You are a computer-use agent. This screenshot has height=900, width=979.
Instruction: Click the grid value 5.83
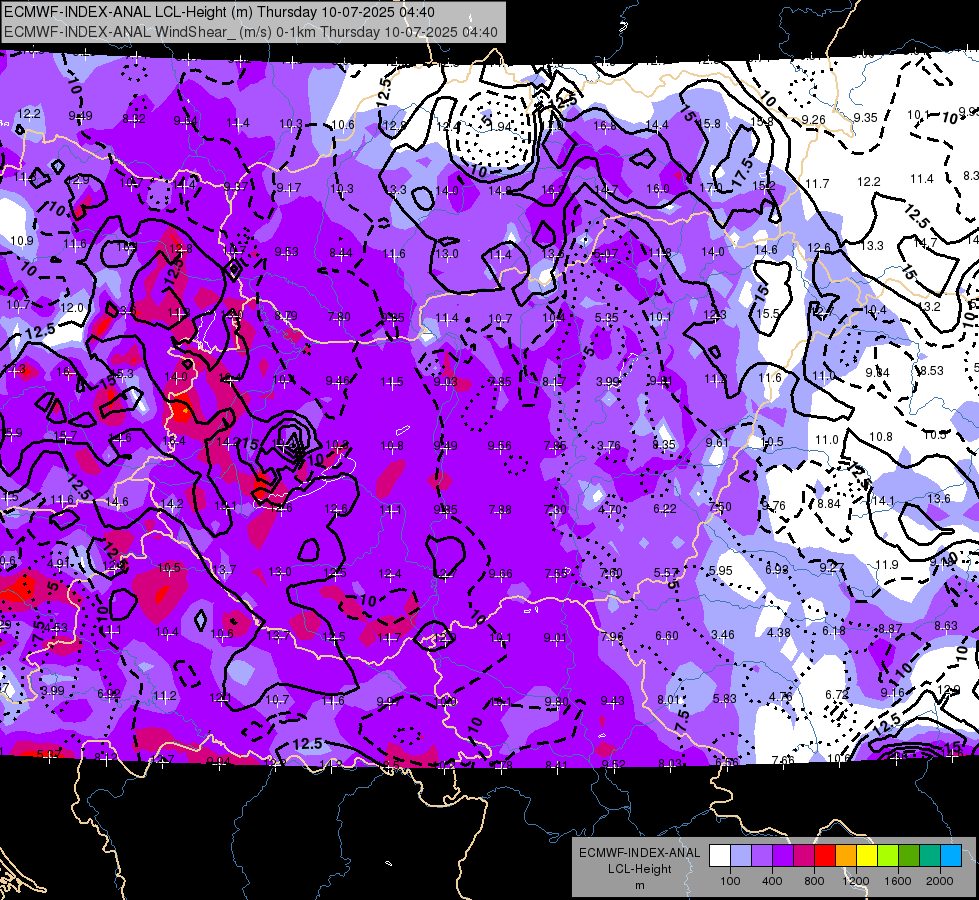pyautogui.click(x=724, y=698)
